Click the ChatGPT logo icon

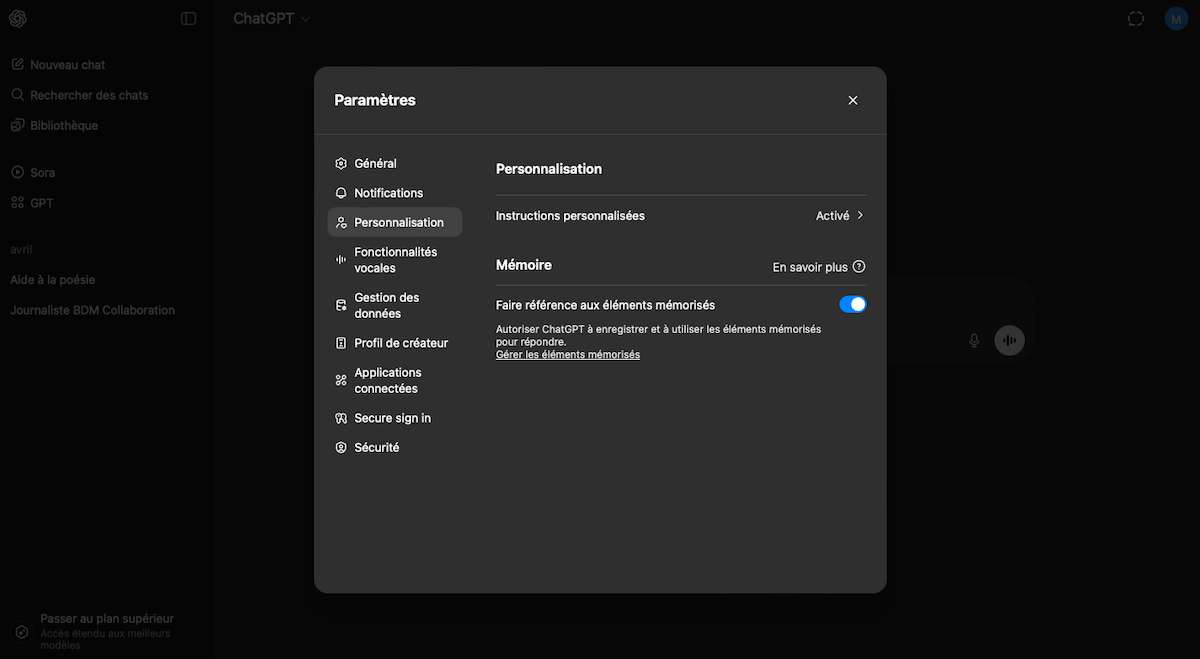pyautogui.click(x=17, y=18)
